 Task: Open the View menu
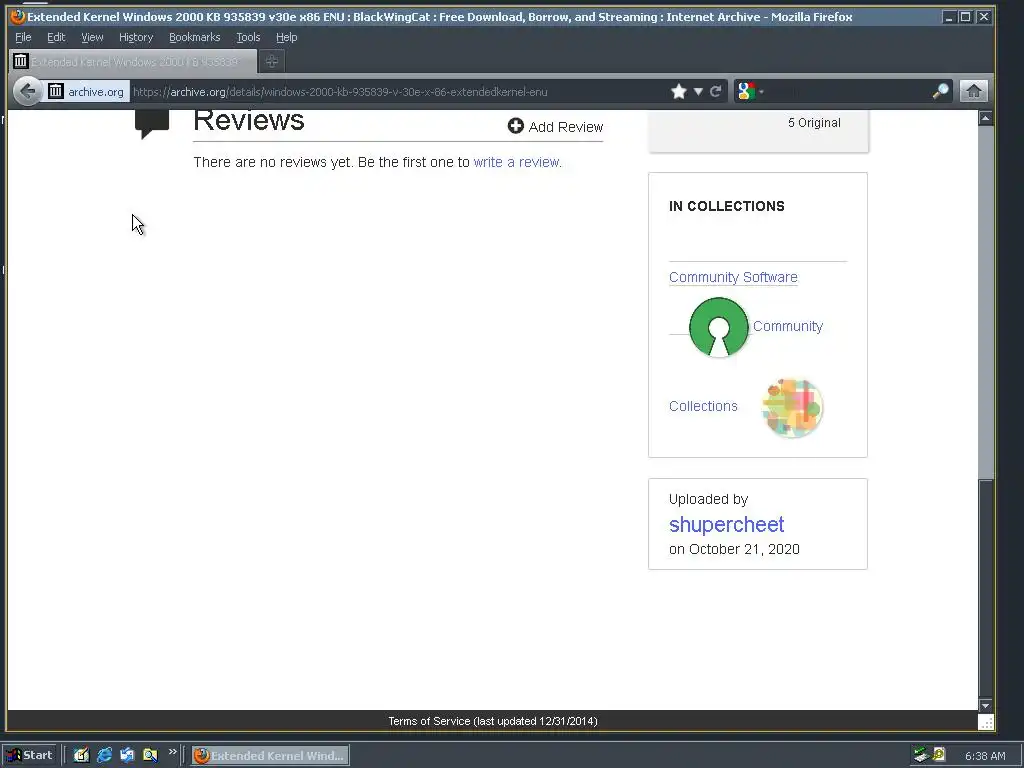(x=92, y=37)
